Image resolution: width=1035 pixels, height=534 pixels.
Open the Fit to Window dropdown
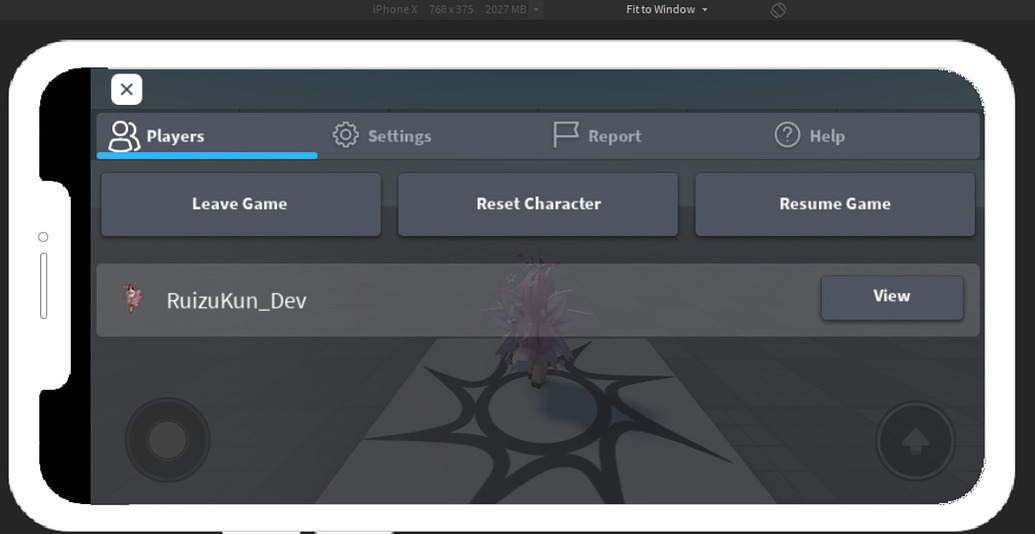[x=667, y=9]
